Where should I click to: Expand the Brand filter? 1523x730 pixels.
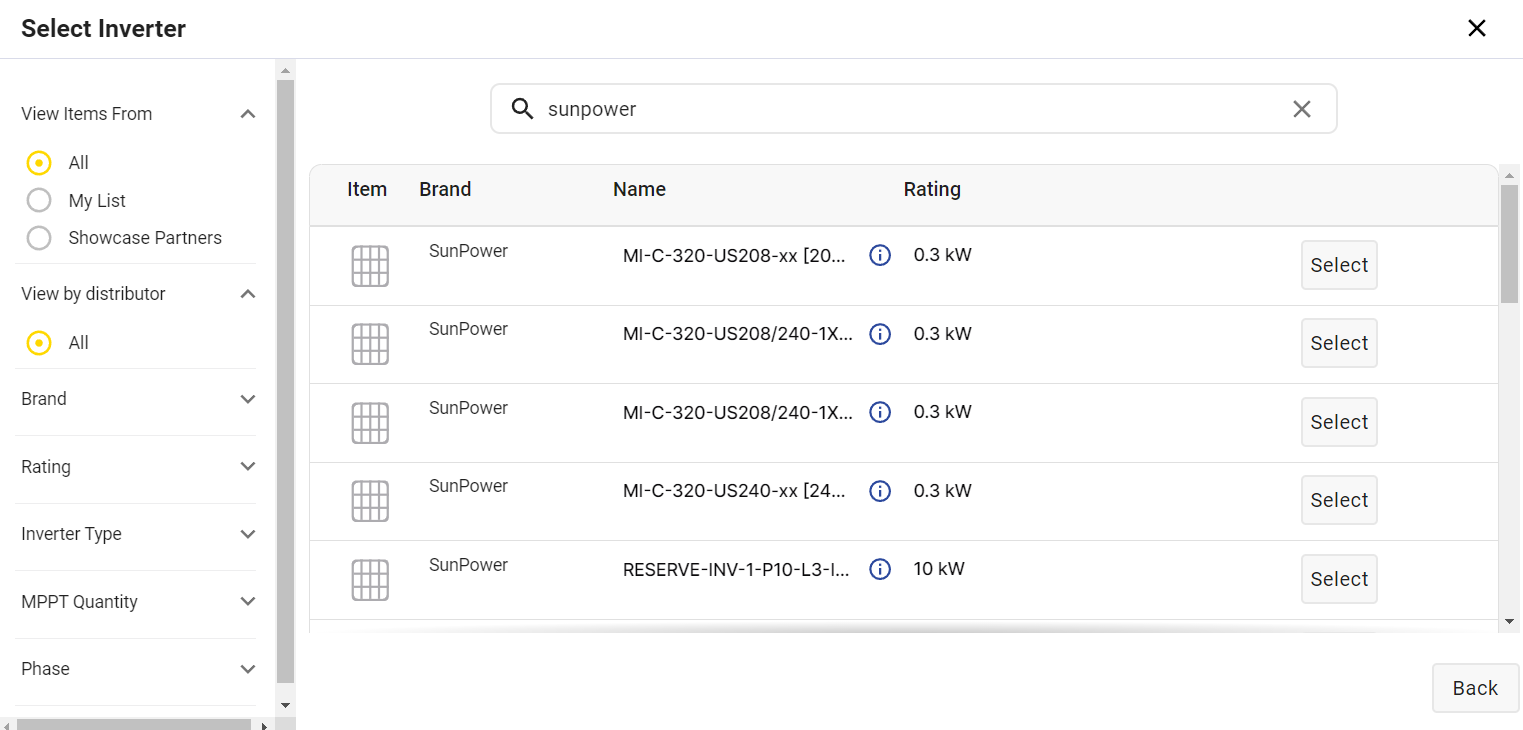[x=248, y=399]
